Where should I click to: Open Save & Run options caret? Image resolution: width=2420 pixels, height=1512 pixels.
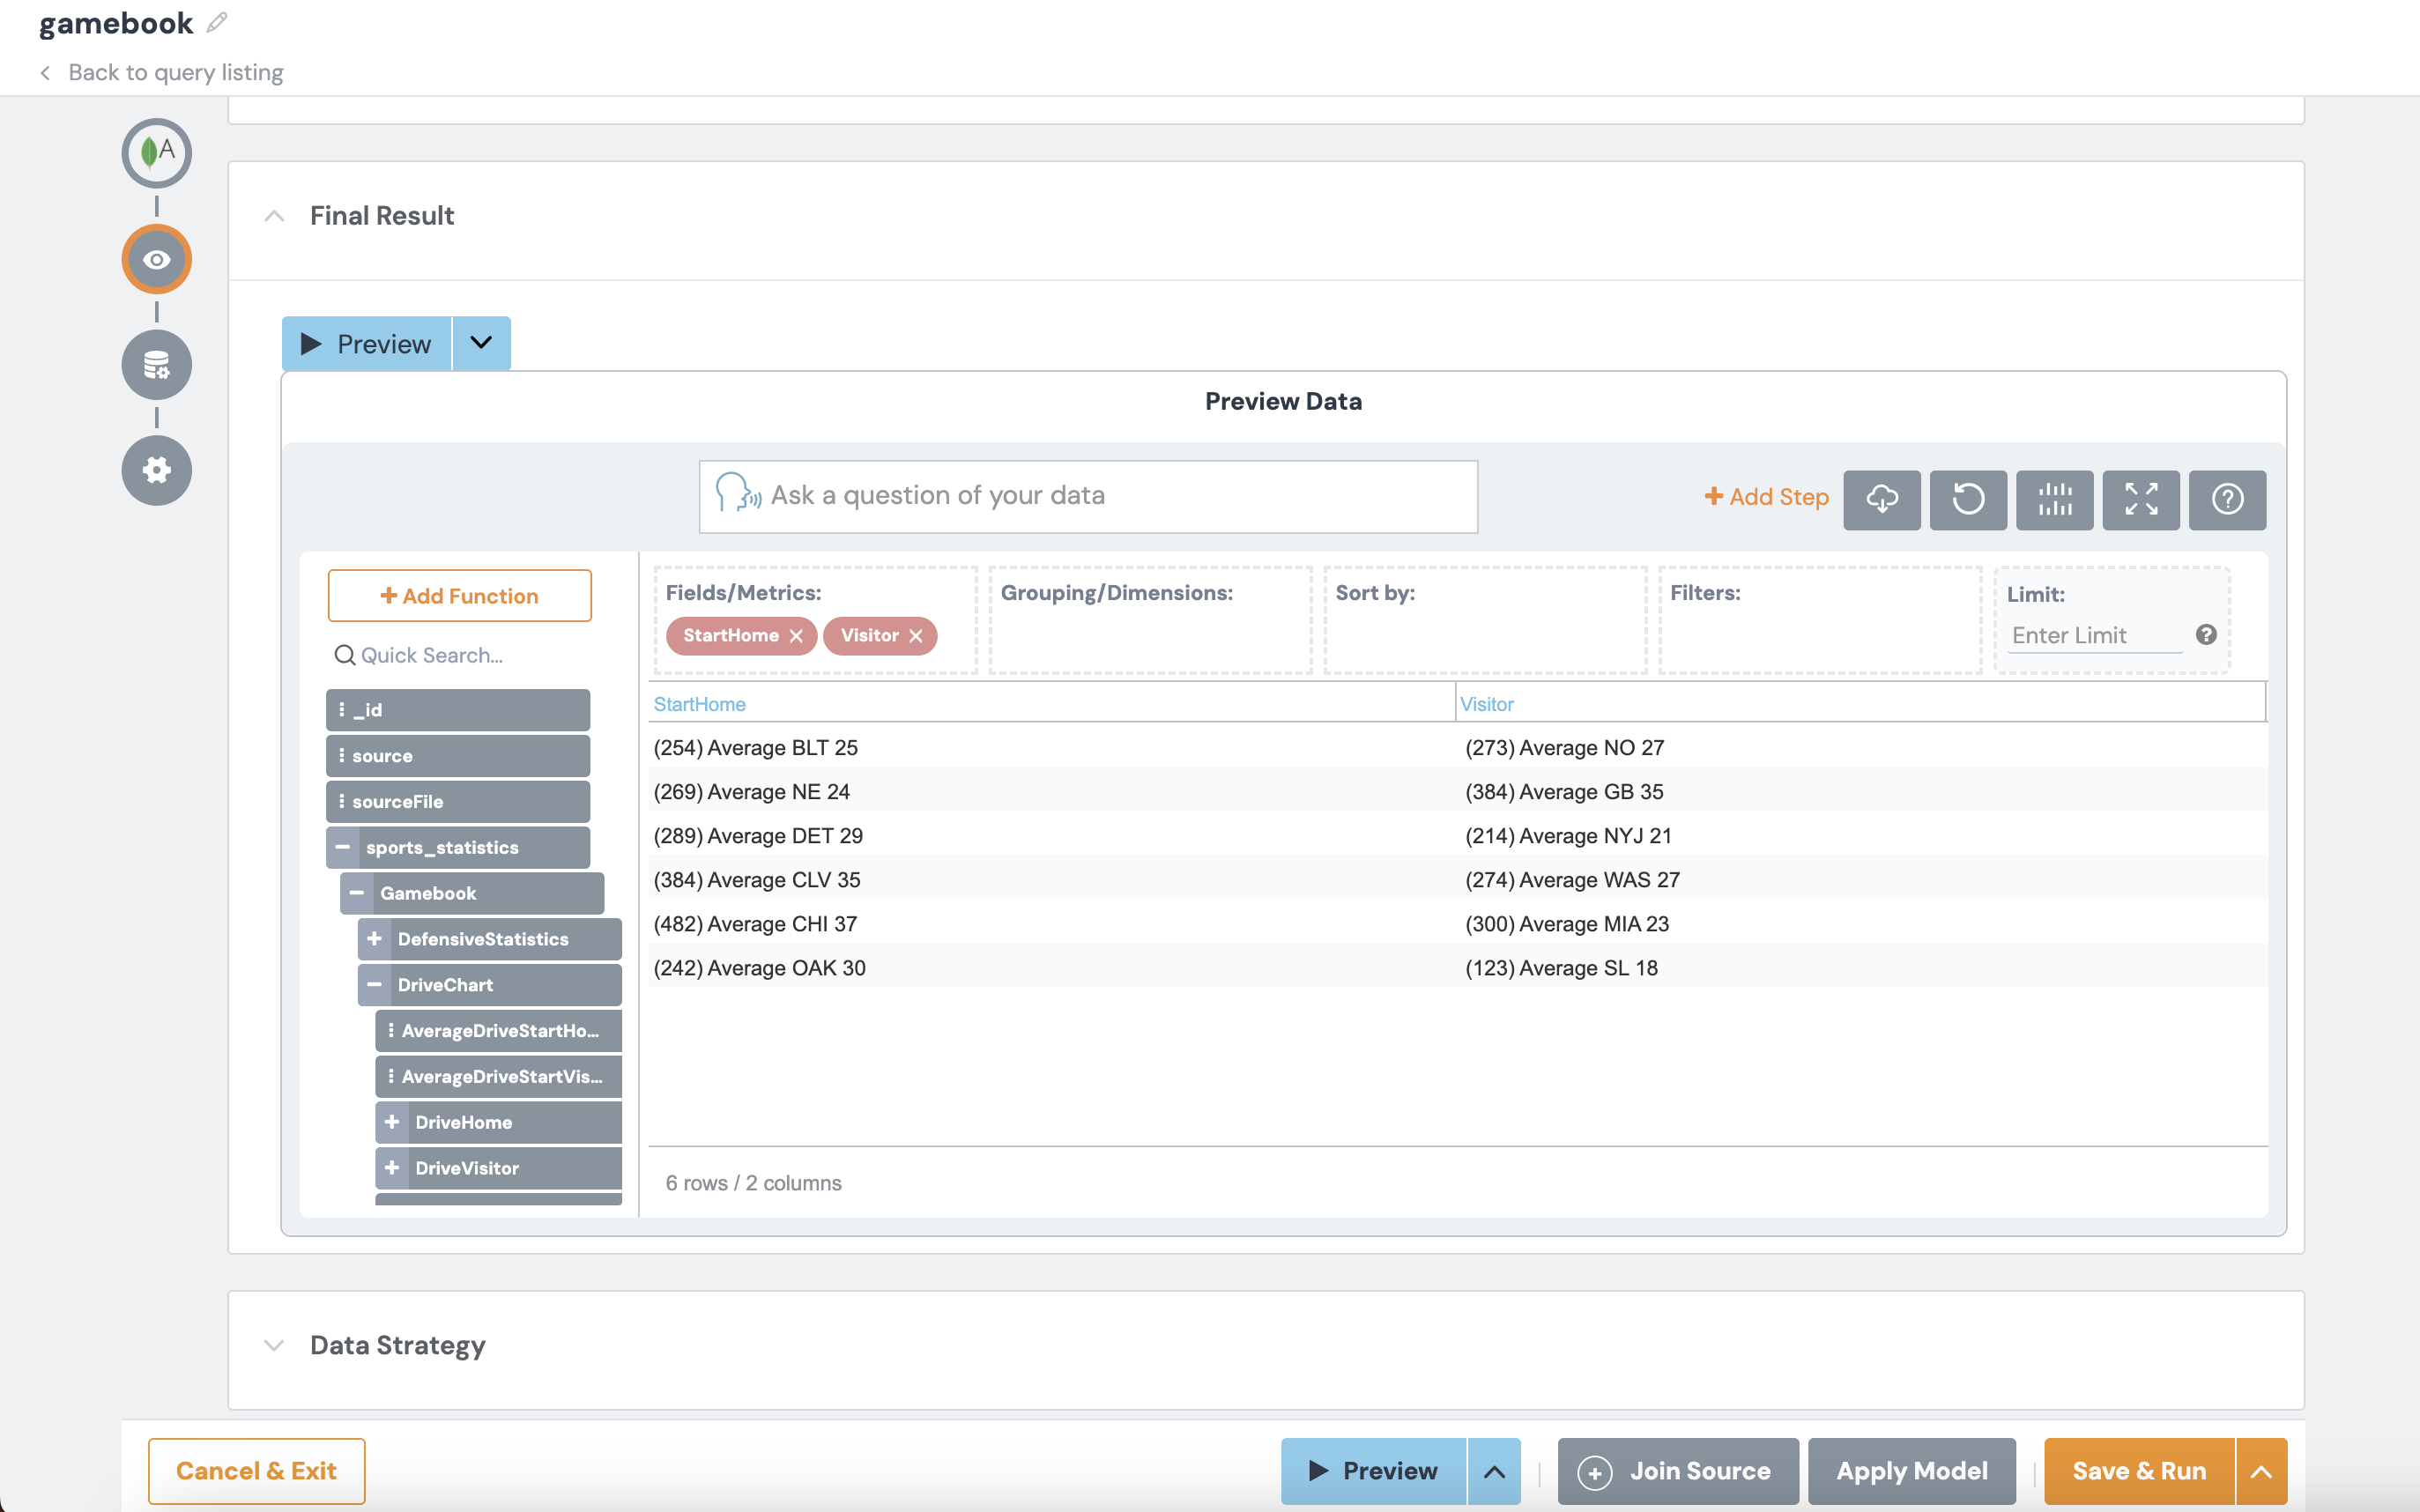(x=2261, y=1471)
